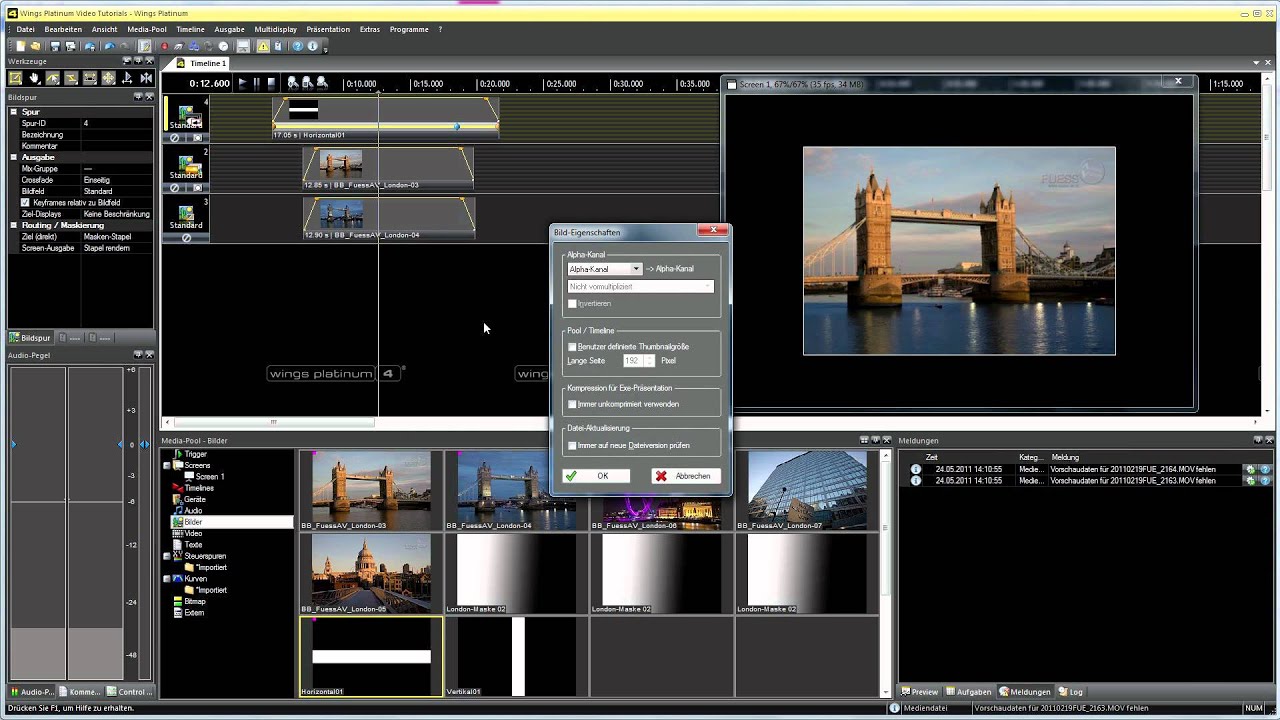Click the timeline horizontal scrollbar thumb
Image resolution: width=1280 pixels, height=720 pixels.
[x=274, y=423]
